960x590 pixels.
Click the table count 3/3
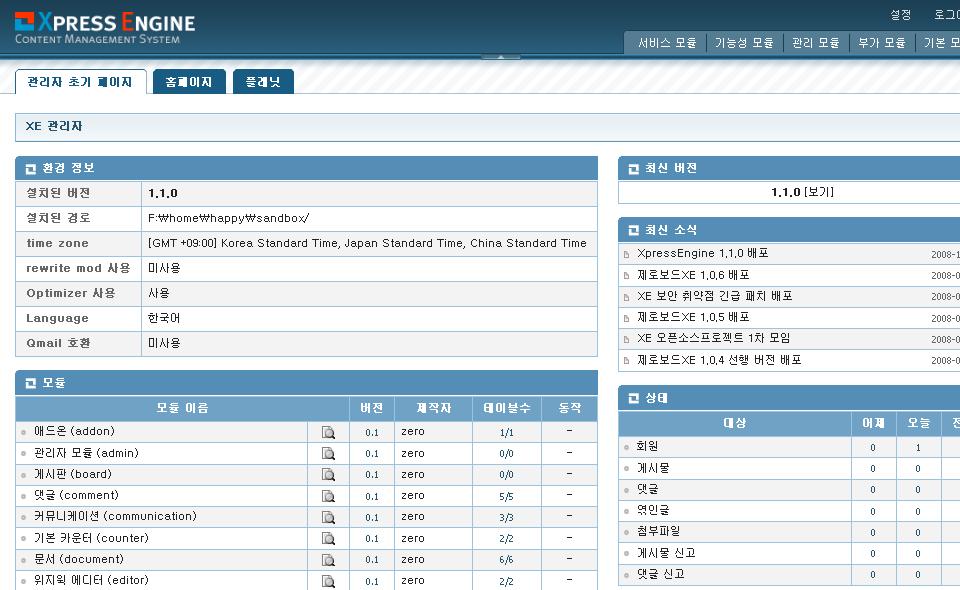click(x=506, y=518)
